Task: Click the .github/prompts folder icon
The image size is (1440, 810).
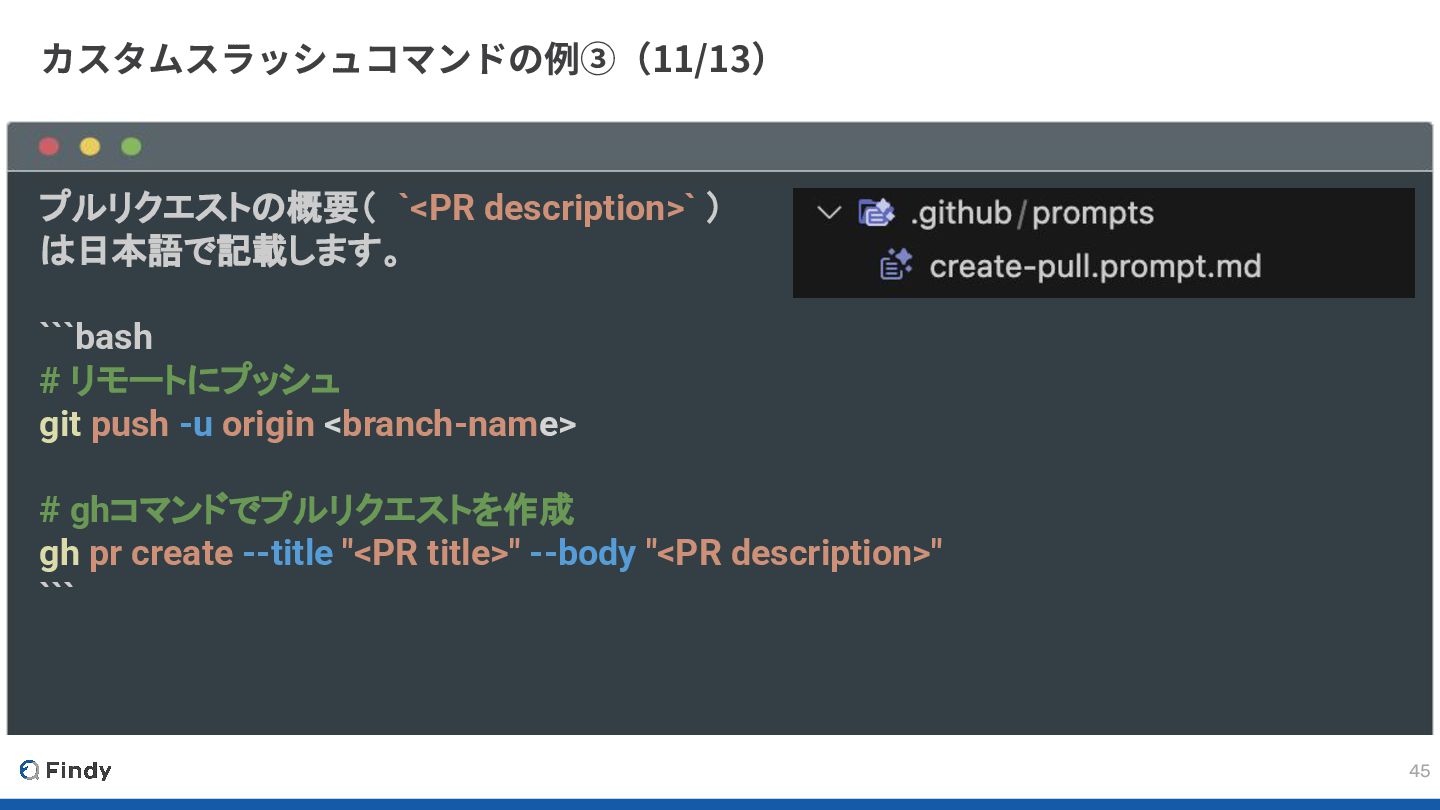Action: coord(876,213)
